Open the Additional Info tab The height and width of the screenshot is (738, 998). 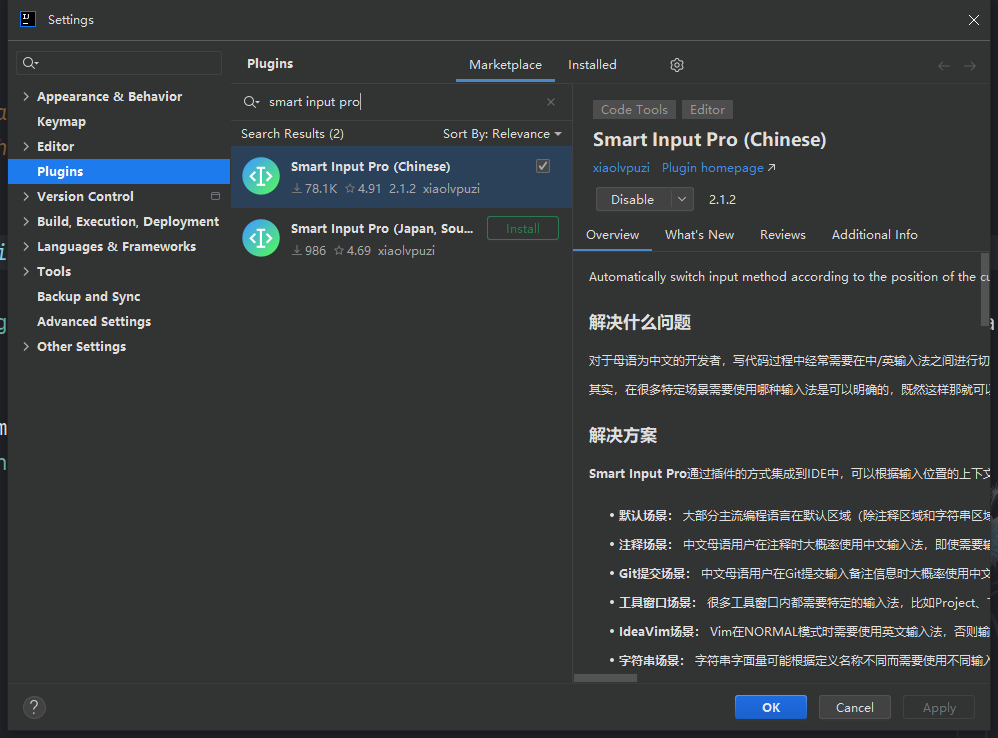875,235
